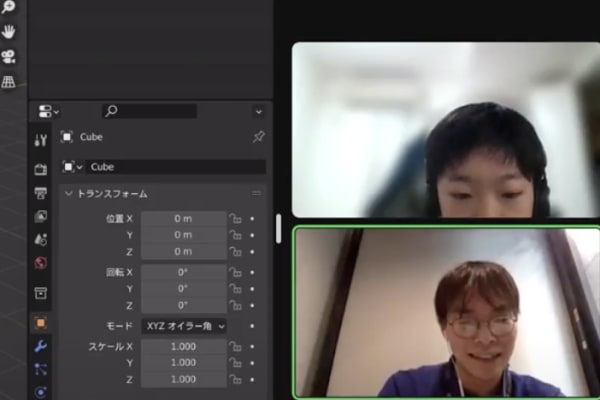Click the スケール Z value field
This screenshot has height=400, width=600.
(184, 380)
